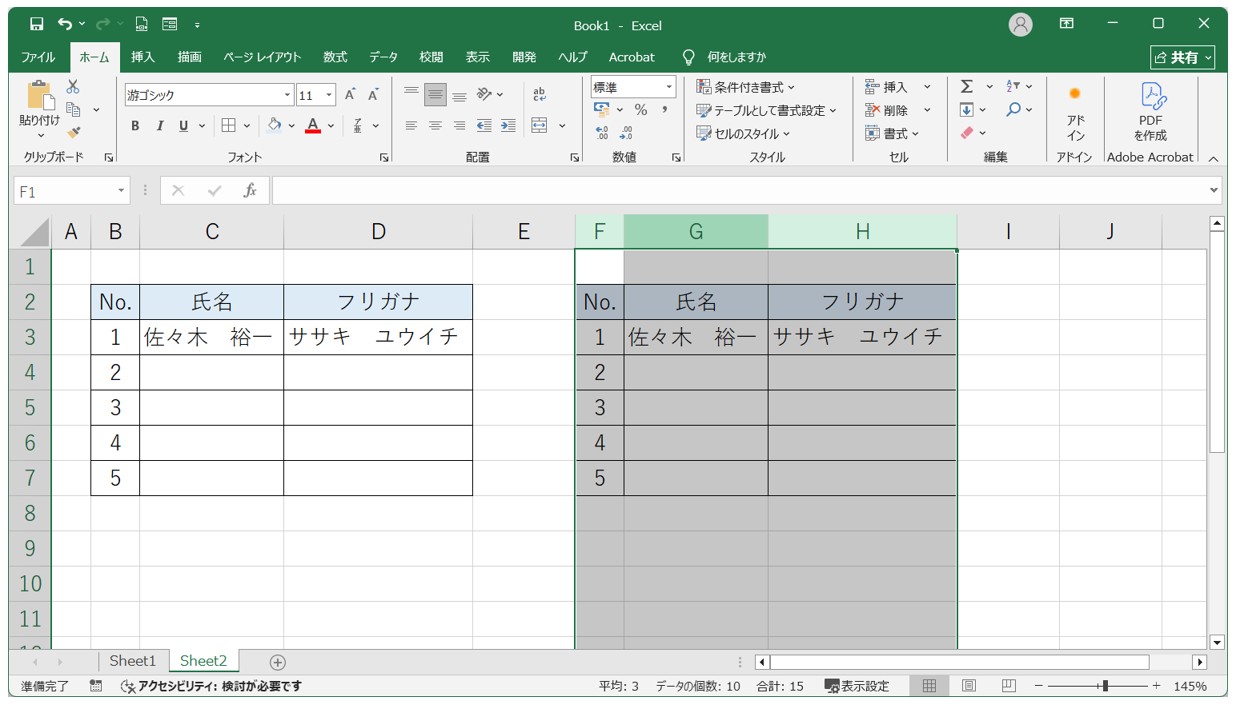Click the Clear eraser icon
This screenshot has width=1236, height=704.
(967, 133)
